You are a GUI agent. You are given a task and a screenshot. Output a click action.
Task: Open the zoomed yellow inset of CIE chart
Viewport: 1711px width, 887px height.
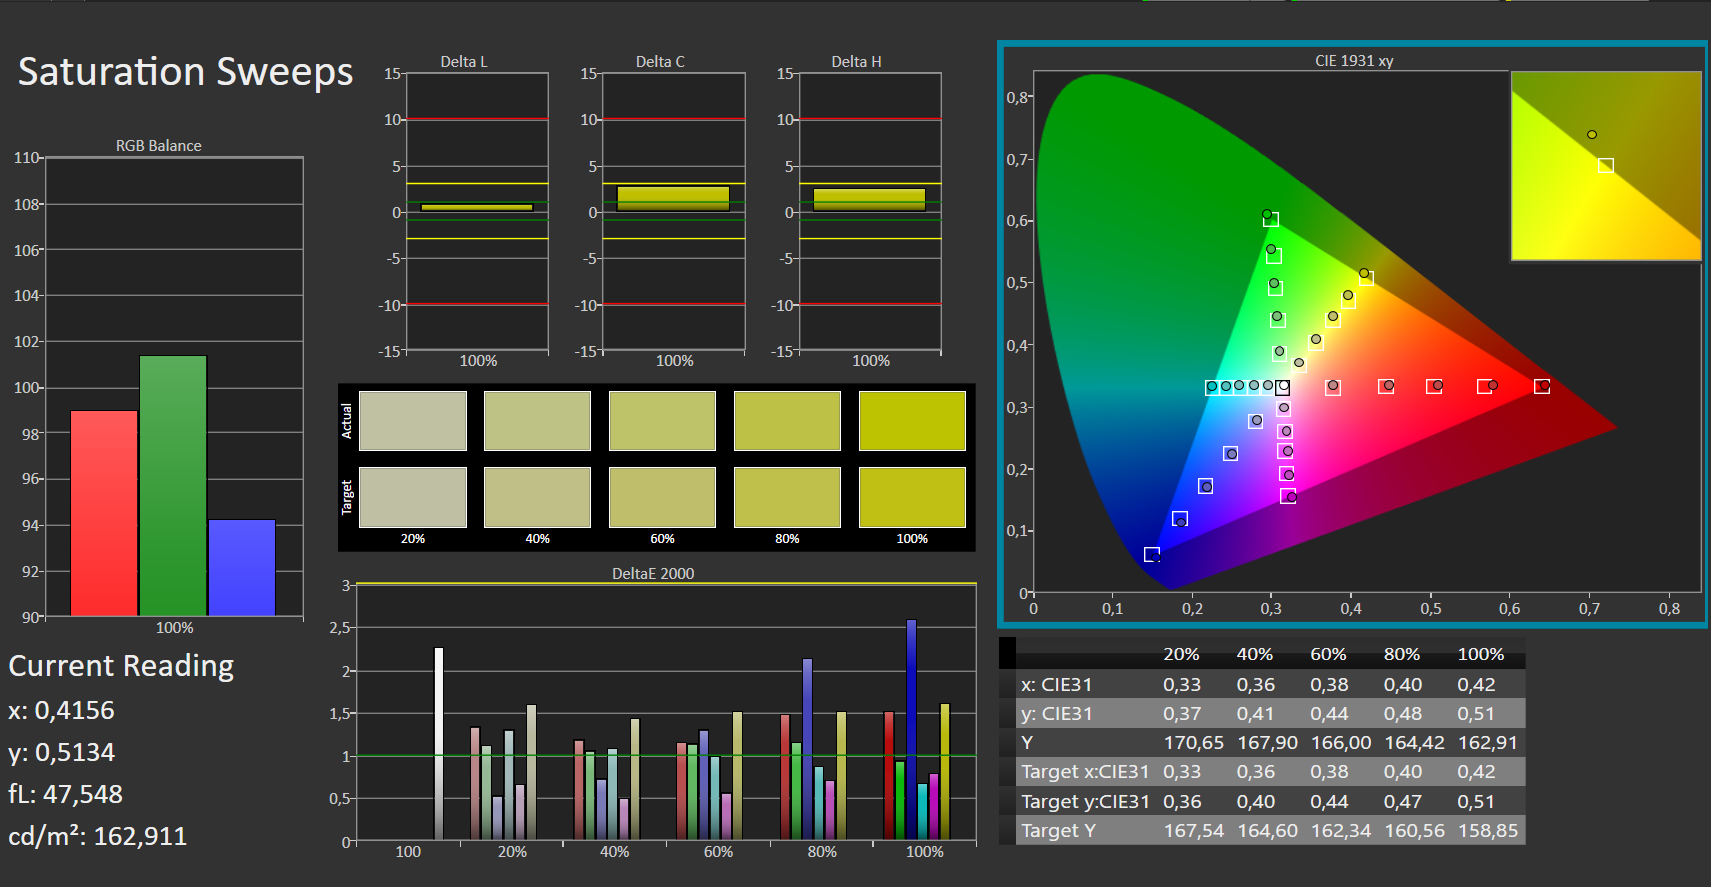point(1605,166)
